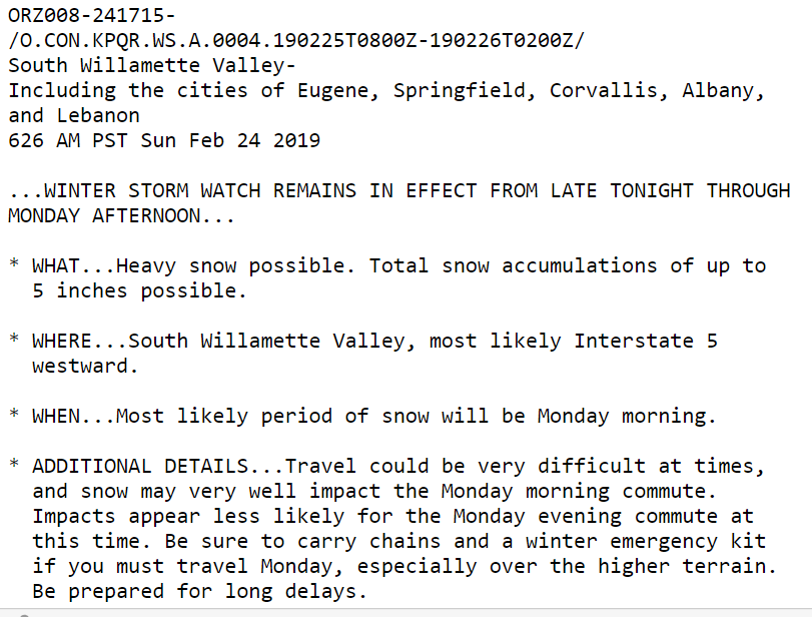Click the South Willamette Valley- heading line
Viewport: 812px width, 617px height.
click(152, 65)
